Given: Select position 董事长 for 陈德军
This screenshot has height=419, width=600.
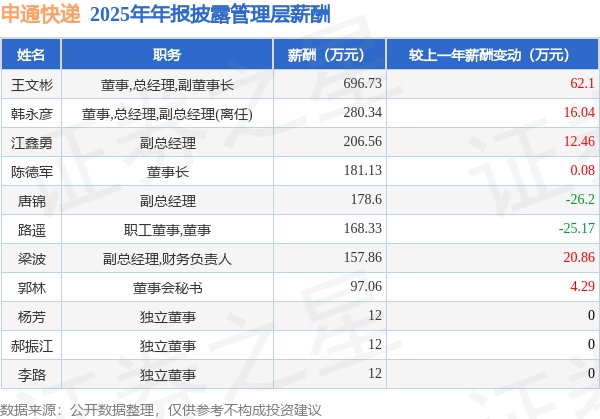Looking at the screenshot, I should point(168,172).
